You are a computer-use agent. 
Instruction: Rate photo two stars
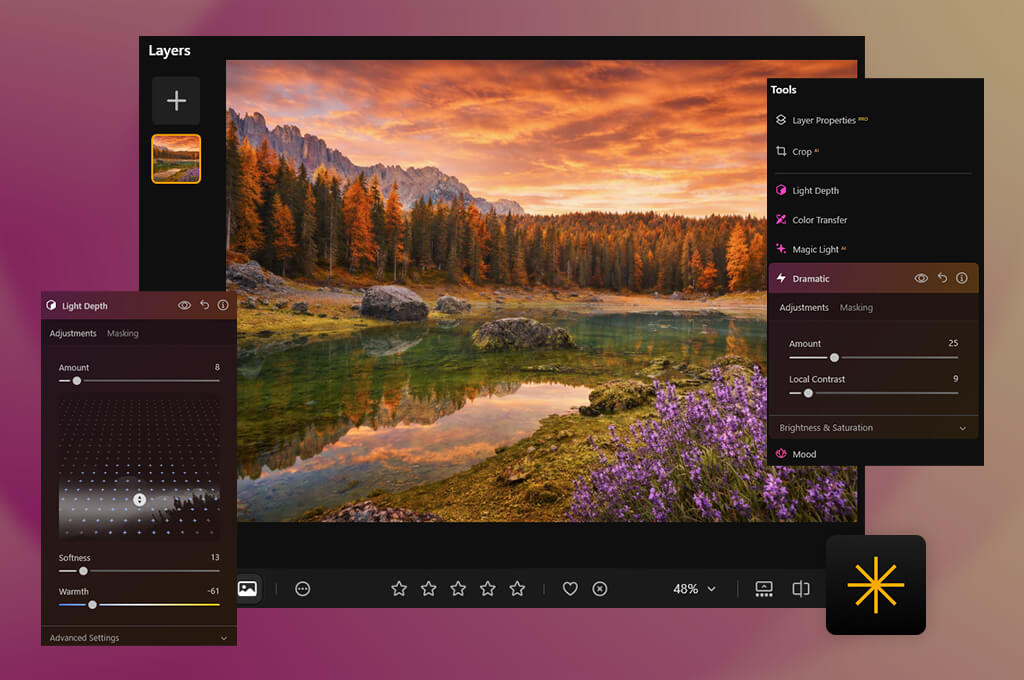pos(428,589)
